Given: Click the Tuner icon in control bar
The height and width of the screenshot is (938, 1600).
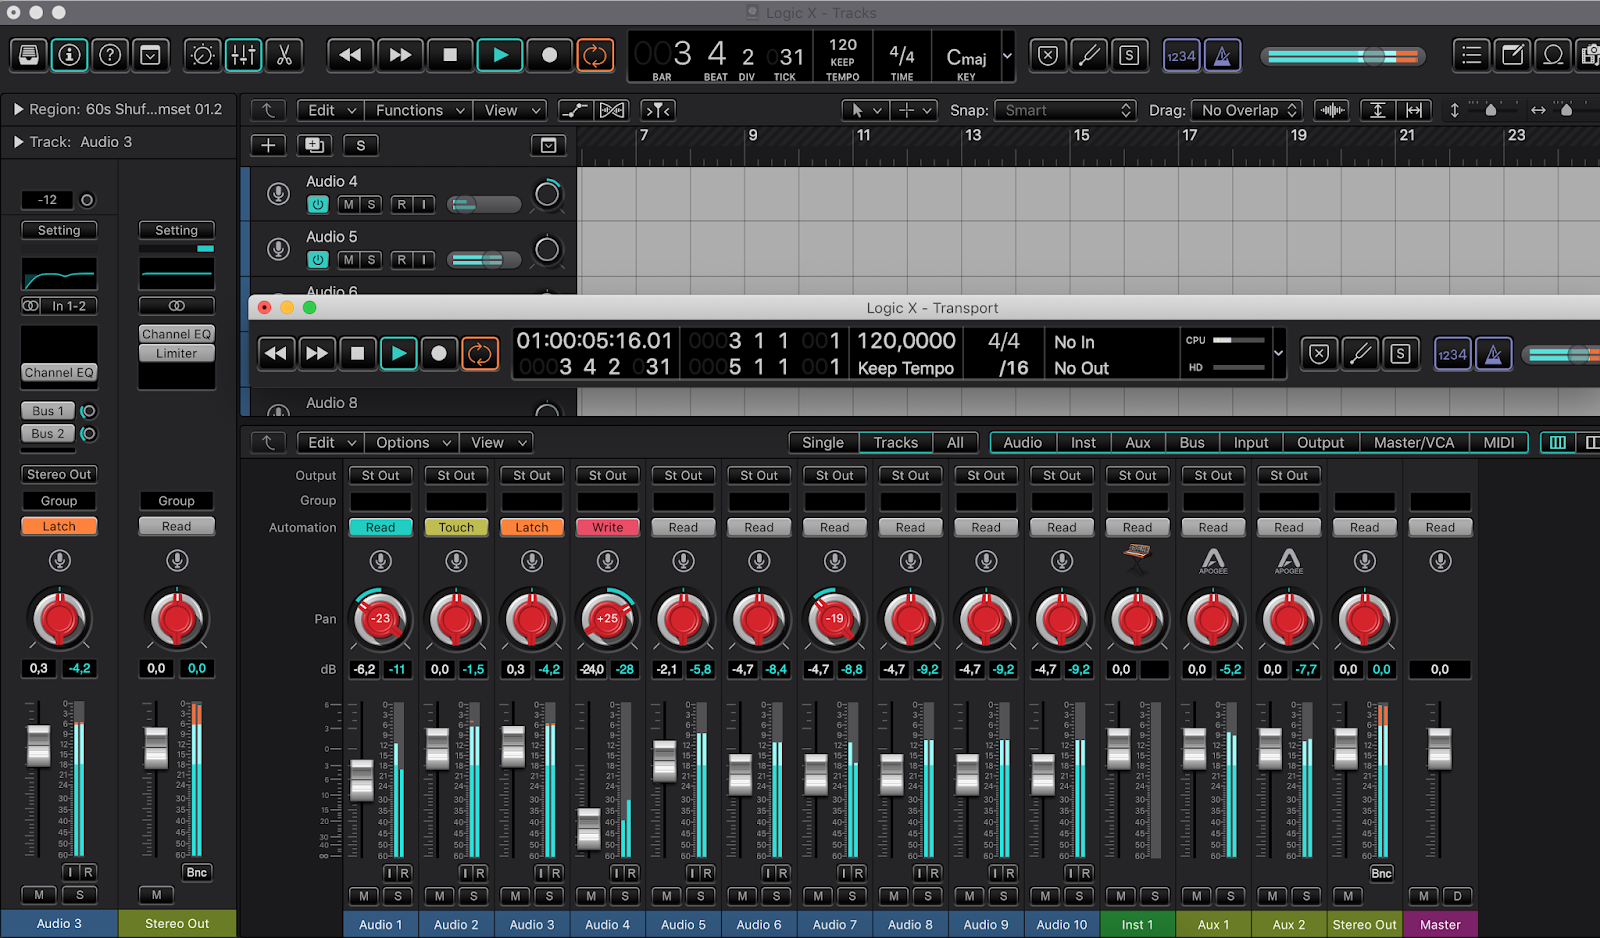Looking at the screenshot, I should 1089,56.
